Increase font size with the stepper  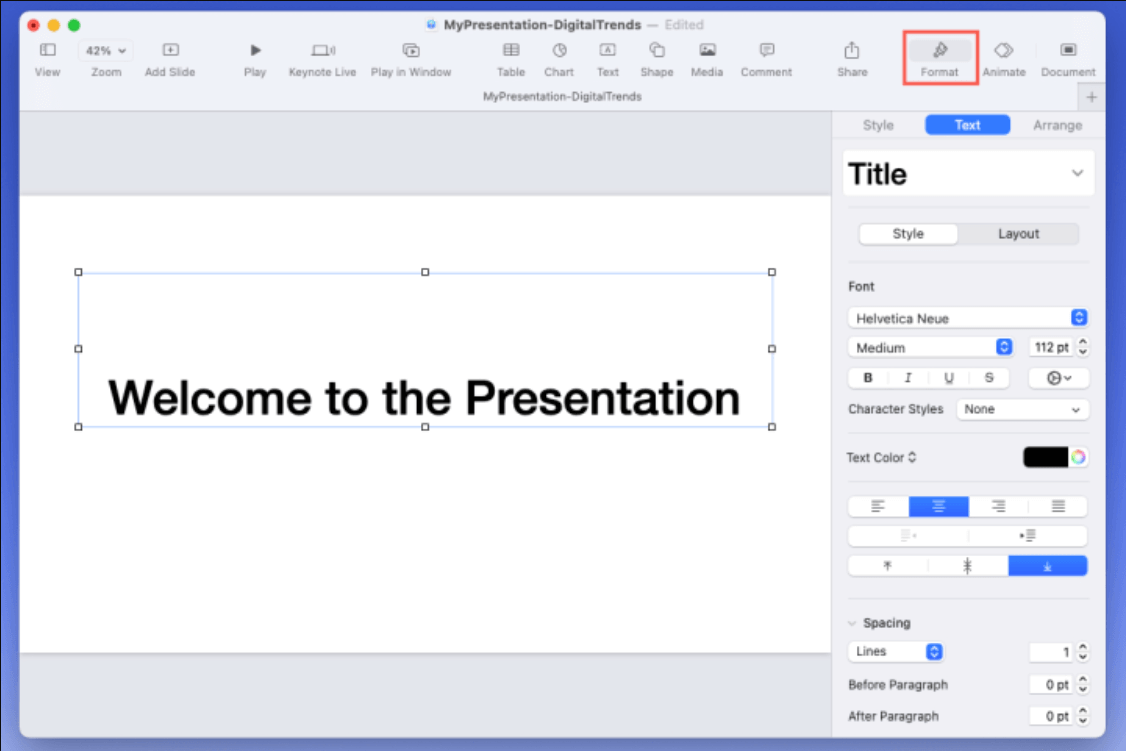click(x=1082, y=342)
